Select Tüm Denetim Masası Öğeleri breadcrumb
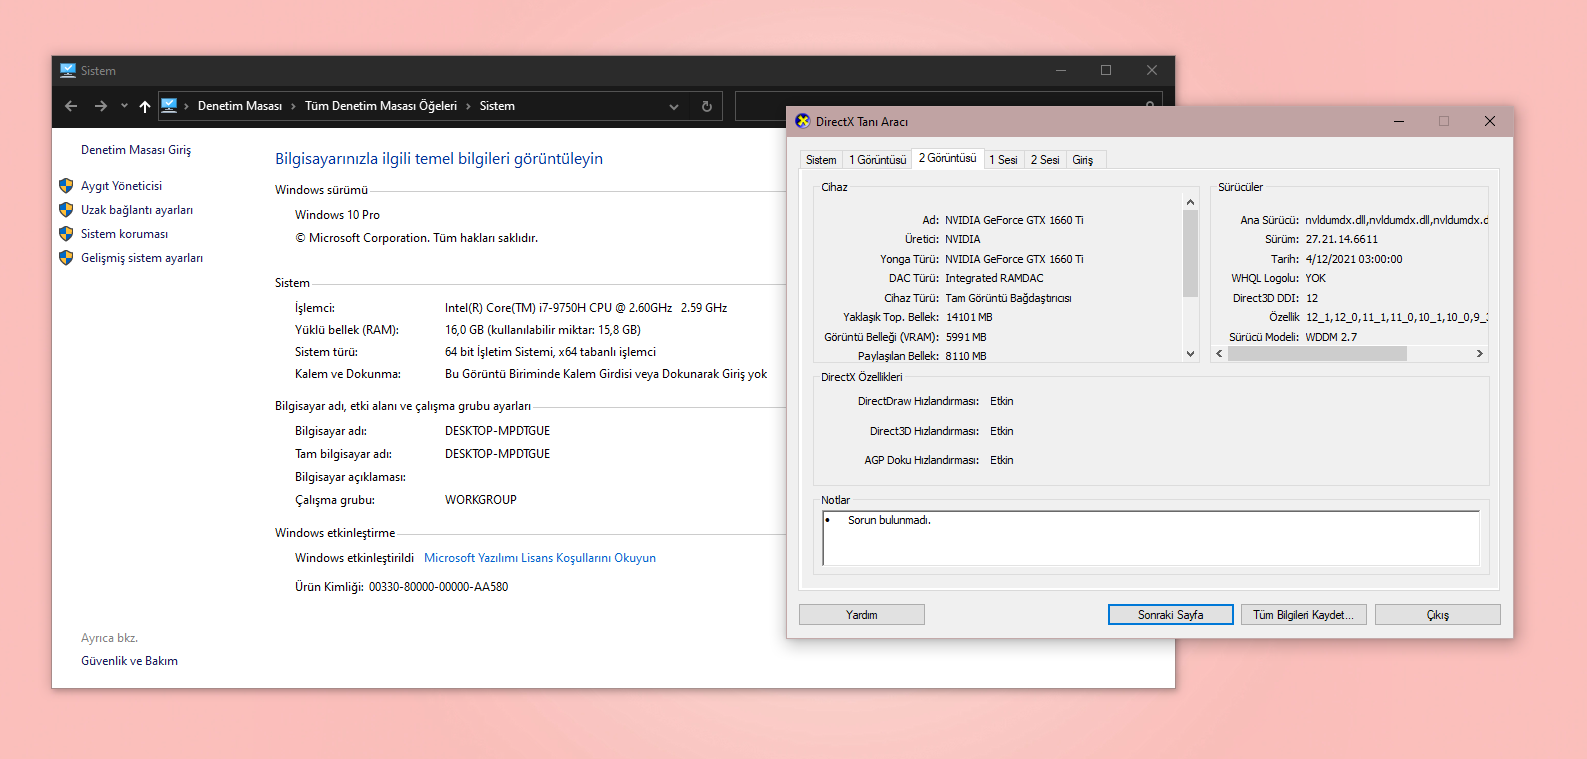This screenshot has width=1587, height=759. pyautogui.click(x=381, y=106)
